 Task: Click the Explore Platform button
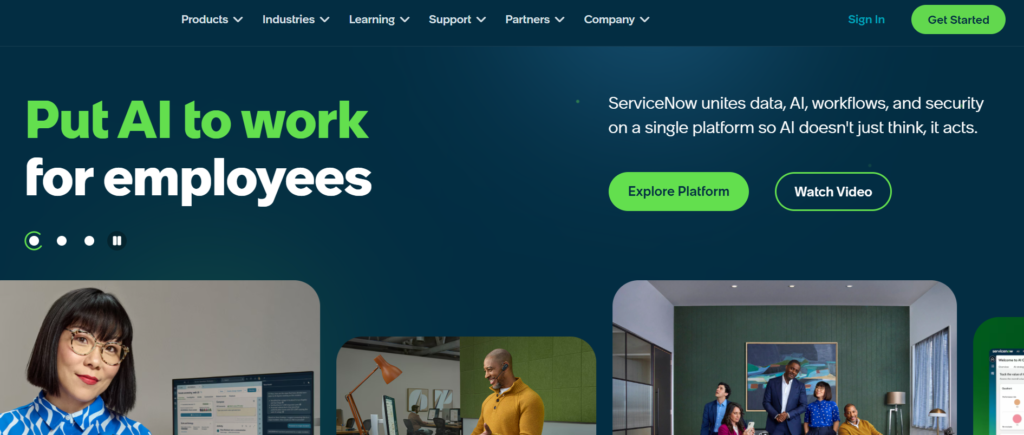679,191
